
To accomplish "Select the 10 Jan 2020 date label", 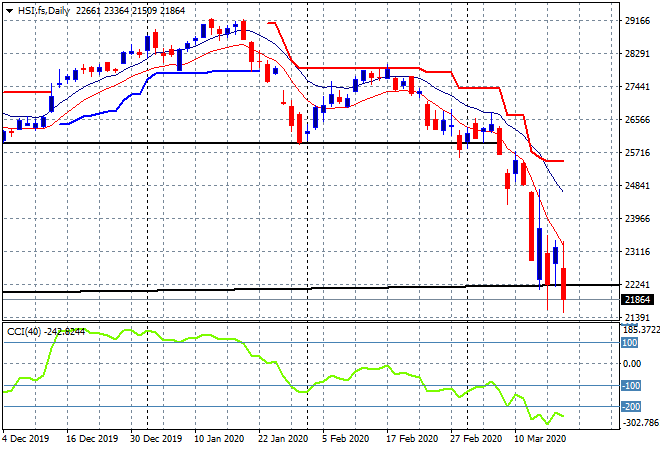I will pos(219,439).
